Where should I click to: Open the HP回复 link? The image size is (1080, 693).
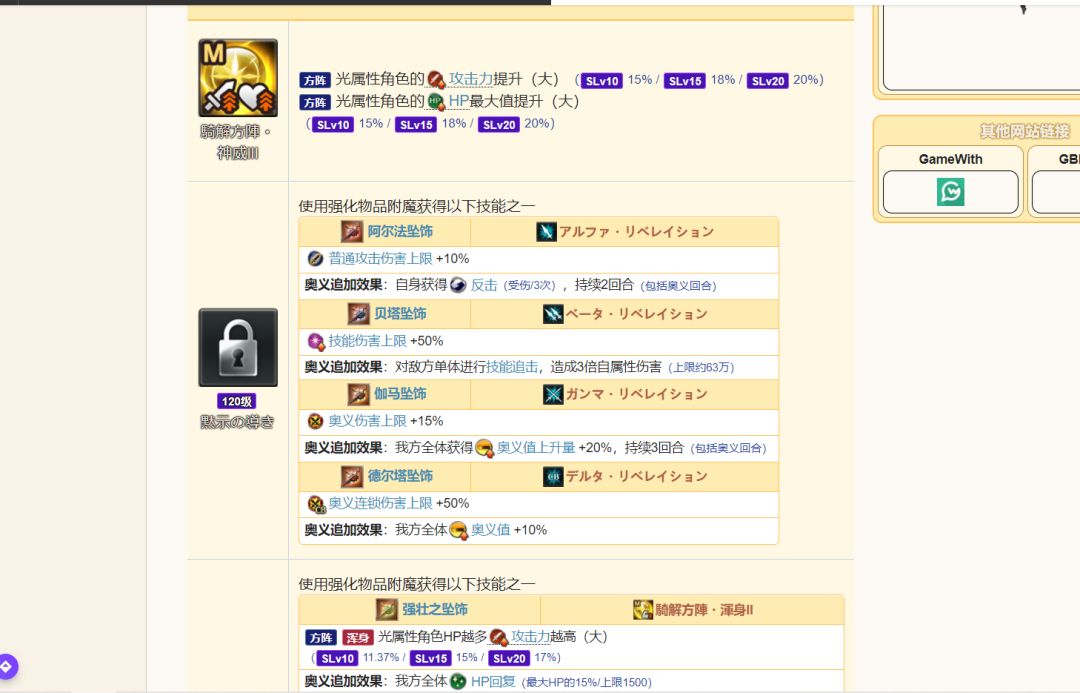(493, 682)
